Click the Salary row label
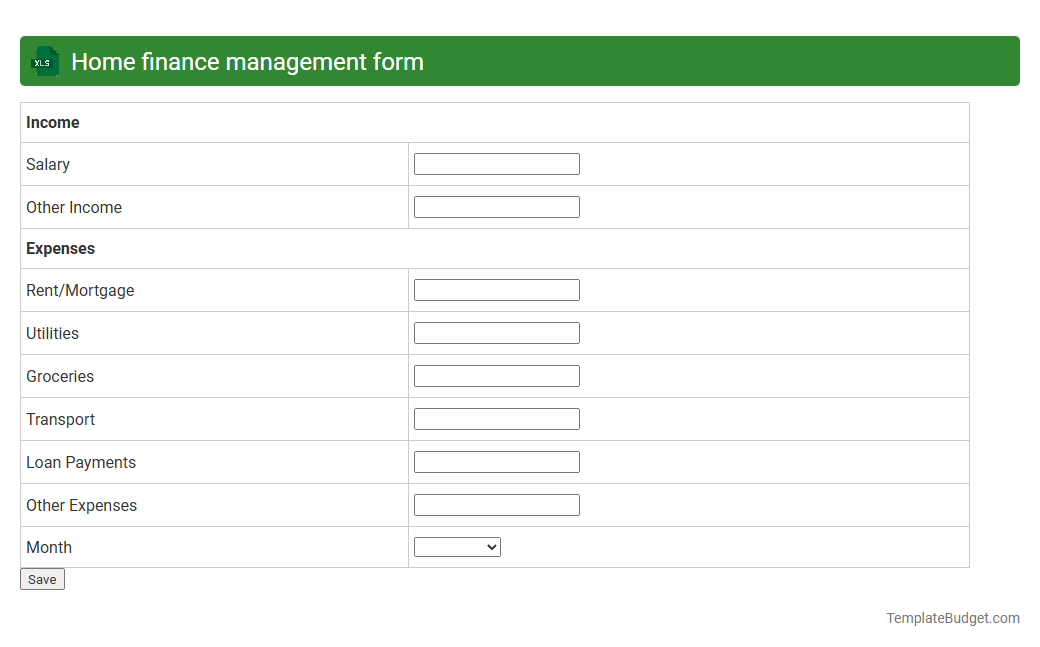The height and width of the screenshot is (647, 1040). click(47, 164)
